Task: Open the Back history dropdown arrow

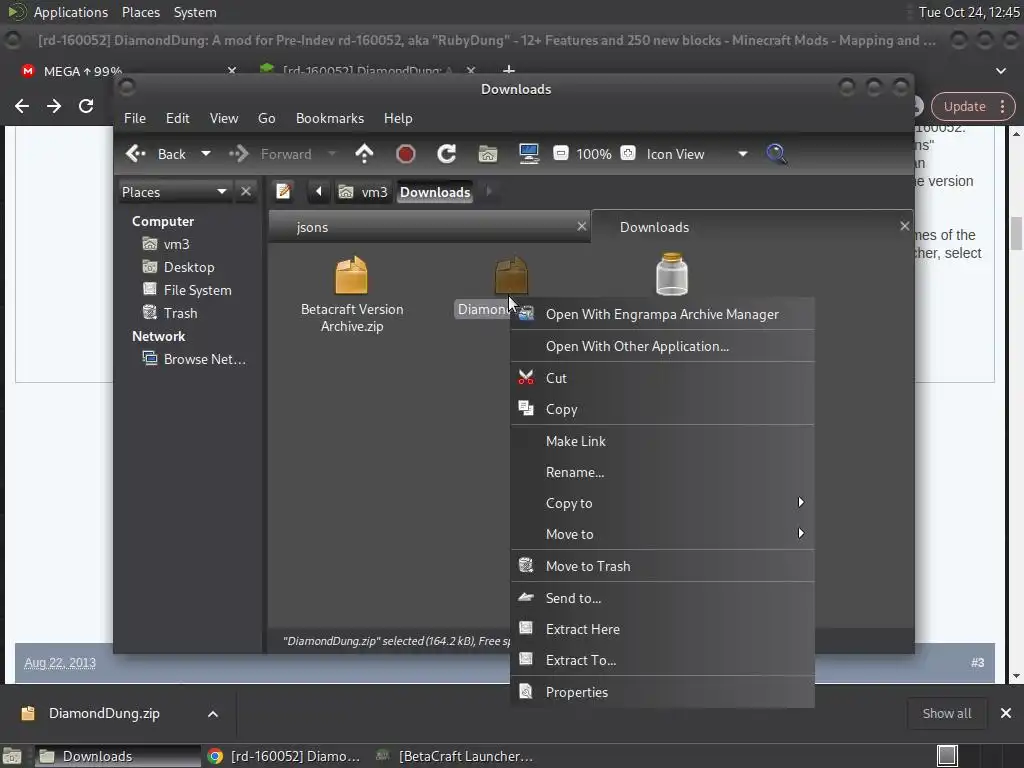Action: [206, 154]
